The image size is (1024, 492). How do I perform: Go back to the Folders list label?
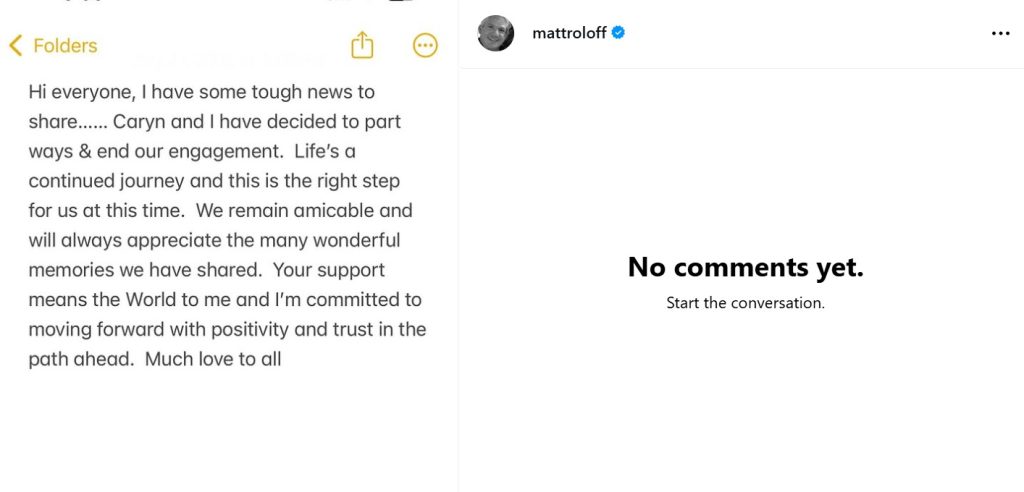pos(65,46)
